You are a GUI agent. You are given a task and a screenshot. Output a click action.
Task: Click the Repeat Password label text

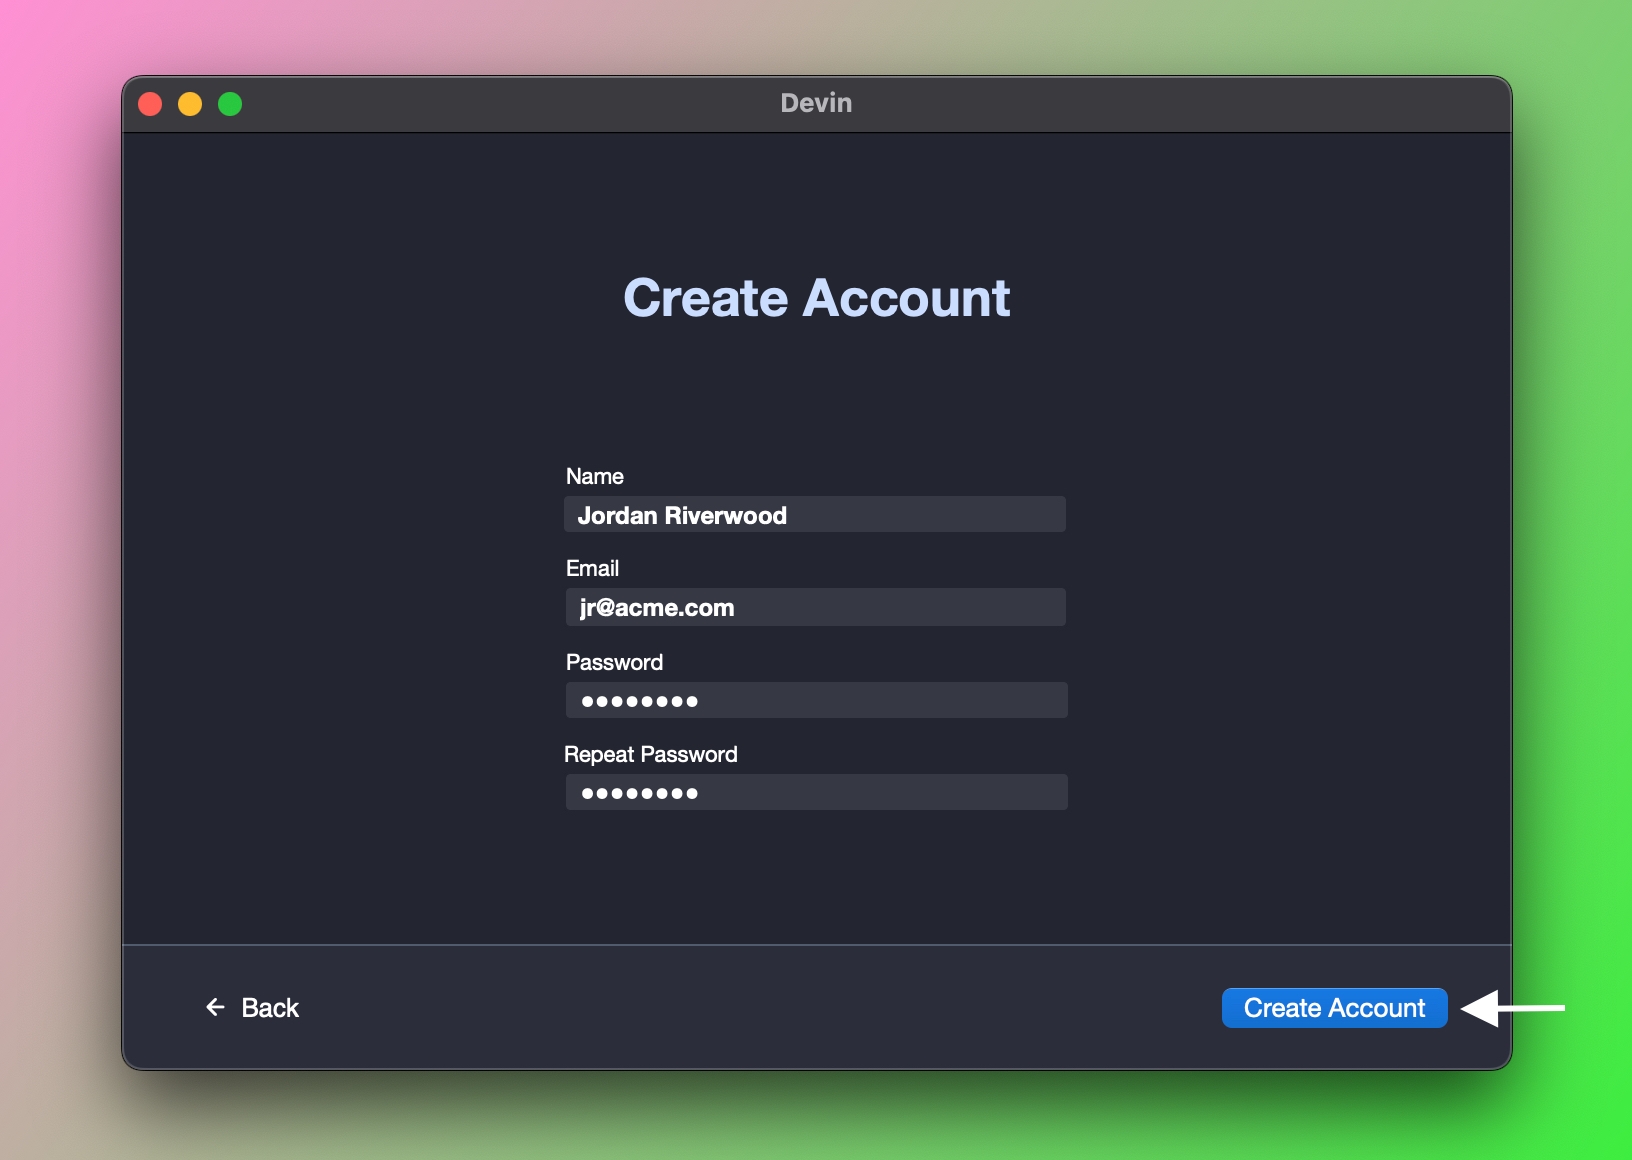pos(650,754)
